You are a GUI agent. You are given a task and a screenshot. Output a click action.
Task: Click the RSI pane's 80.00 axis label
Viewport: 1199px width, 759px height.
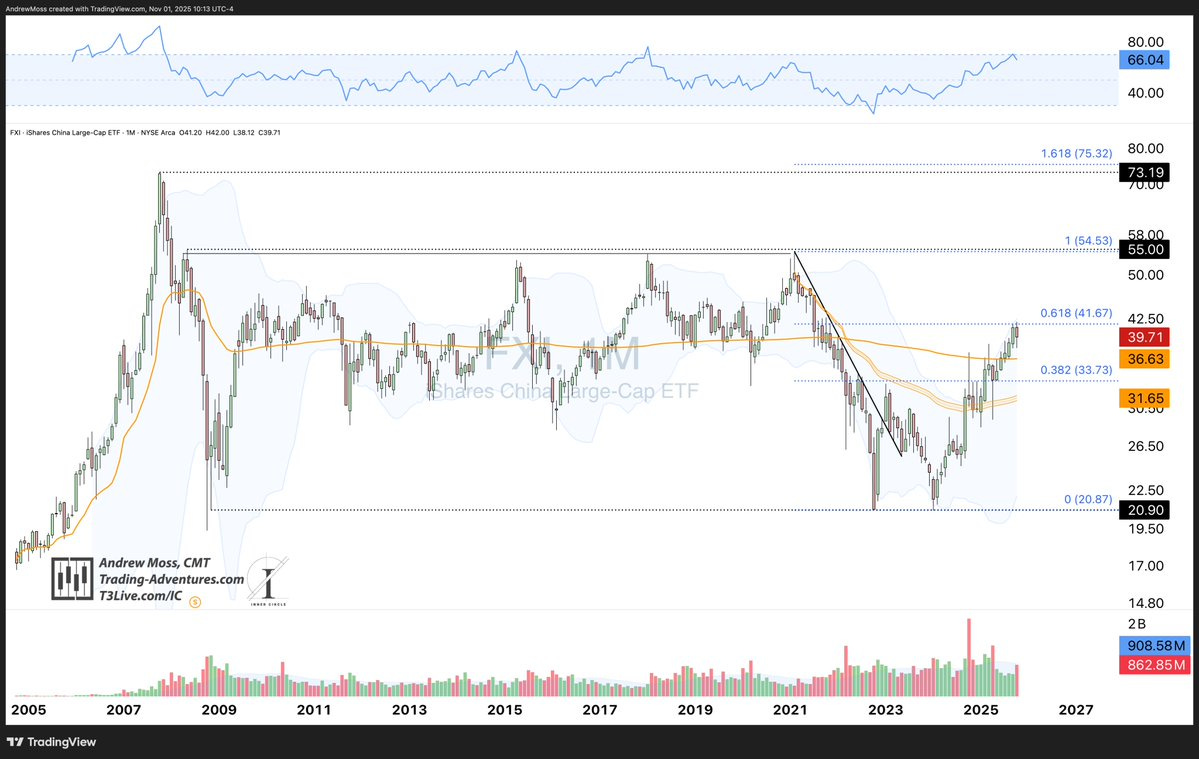click(x=1145, y=42)
